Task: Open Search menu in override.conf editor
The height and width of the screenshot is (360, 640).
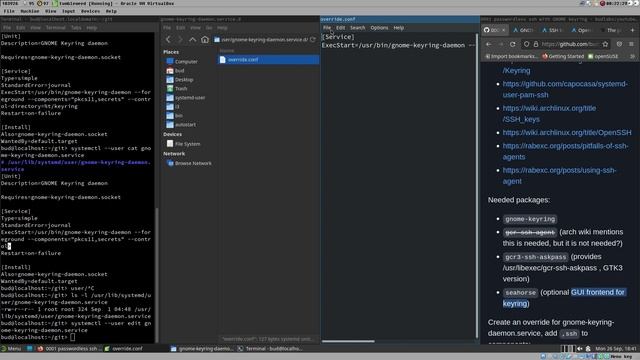Action: [x=358, y=28]
